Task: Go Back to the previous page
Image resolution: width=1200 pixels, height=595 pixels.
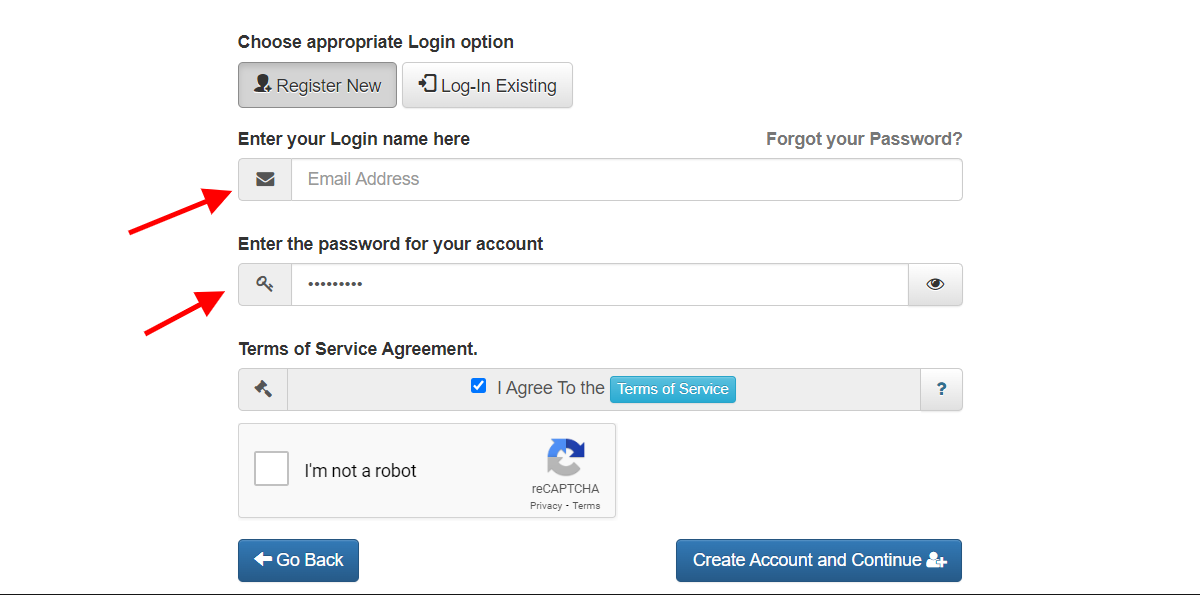Action: [x=298, y=560]
